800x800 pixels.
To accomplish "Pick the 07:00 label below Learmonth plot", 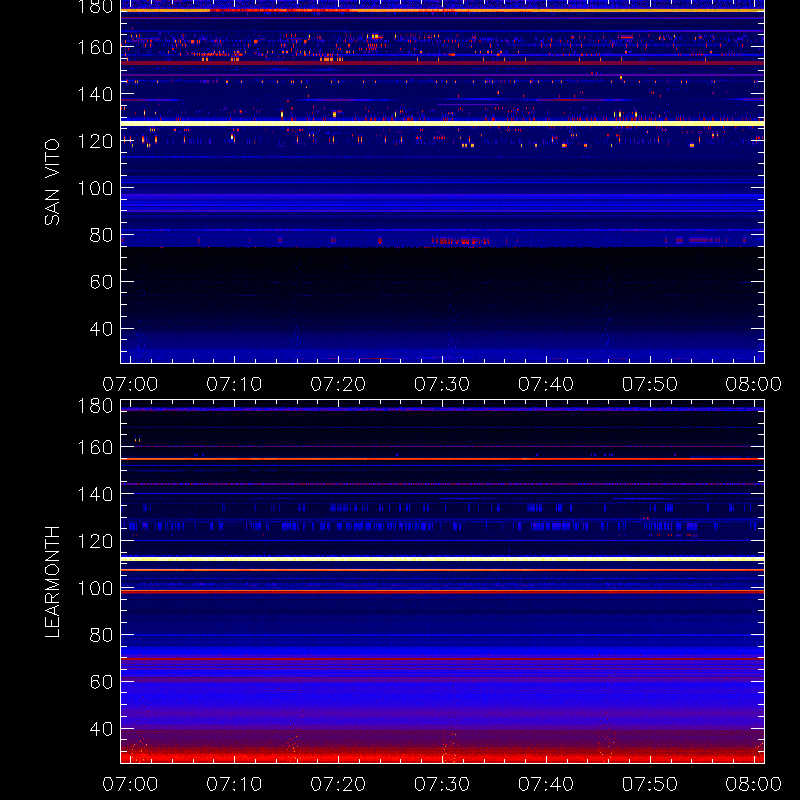I will click(x=130, y=784).
